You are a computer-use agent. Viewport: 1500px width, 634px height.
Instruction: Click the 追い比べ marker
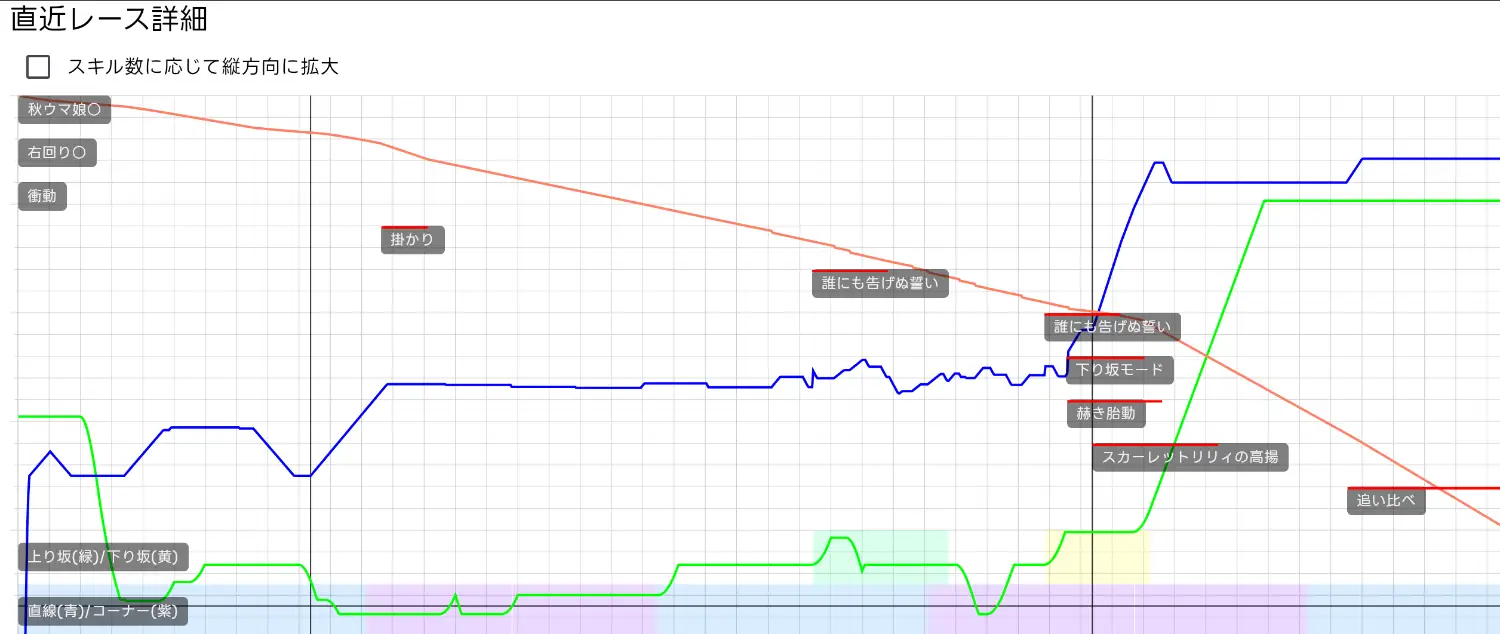1386,501
